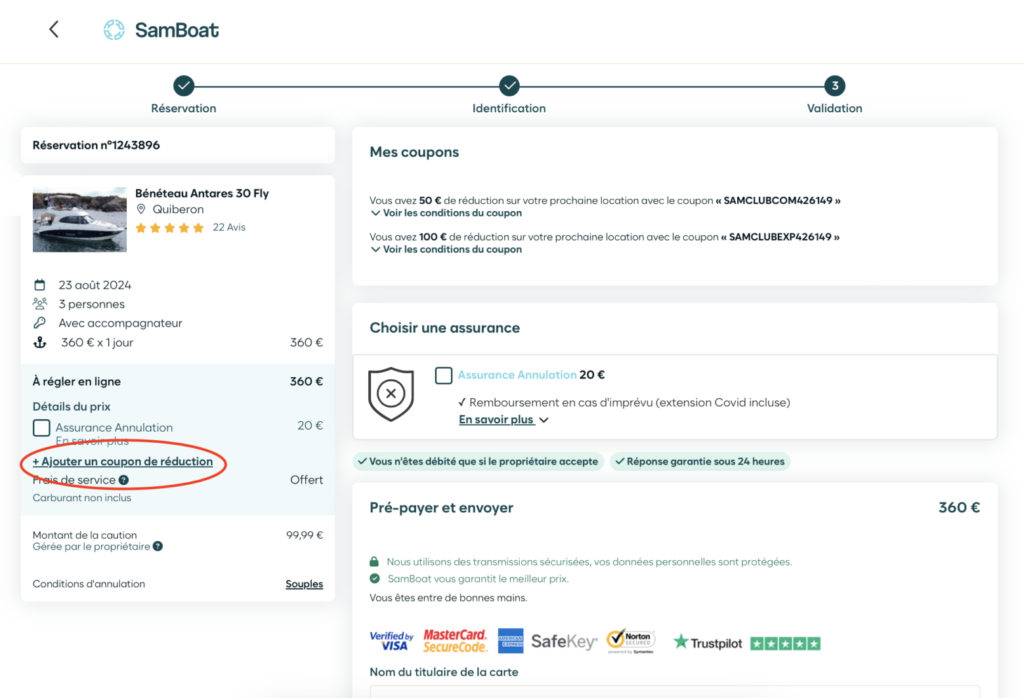The width and height of the screenshot is (1024, 698).
Task: Click the back arrow icon
Action: tap(54, 30)
